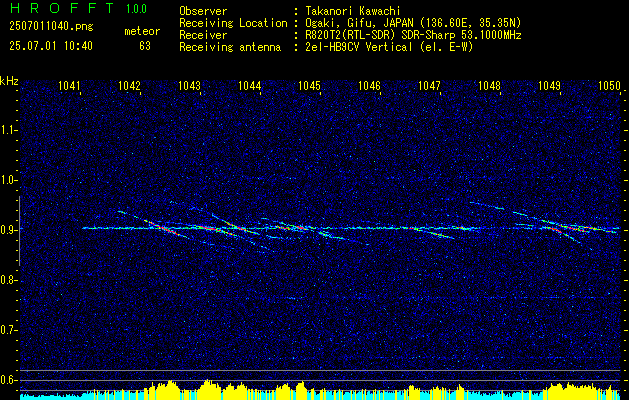Click time axis marker 1045

(310, 85)
